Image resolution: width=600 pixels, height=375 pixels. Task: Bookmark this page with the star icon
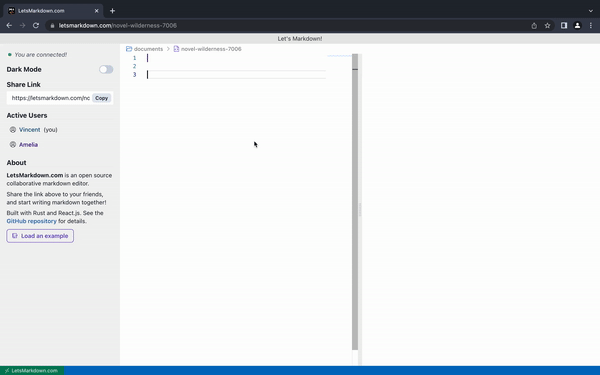point(548,26)
